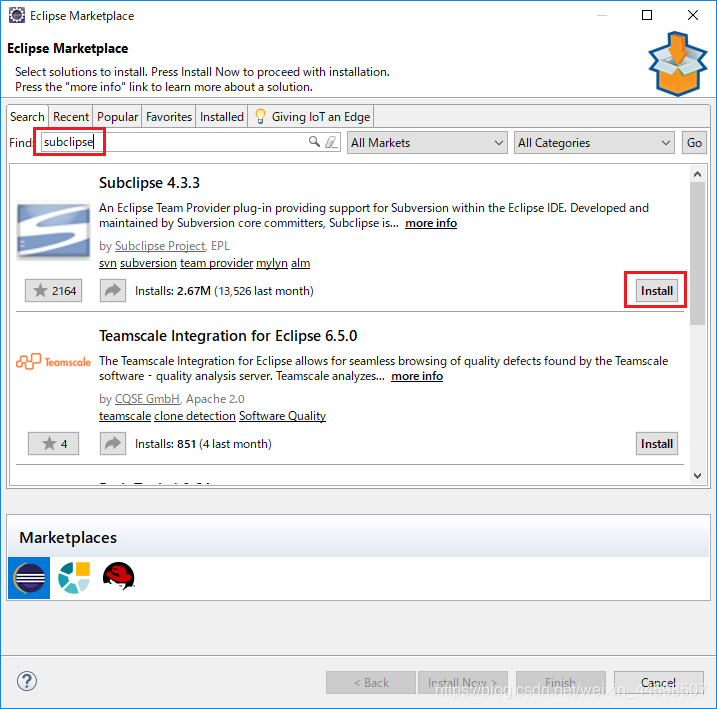Maximize the Eclipse Marketplace window
The width and height of the screenshot is (717, 709).
(x=647, y=15)
